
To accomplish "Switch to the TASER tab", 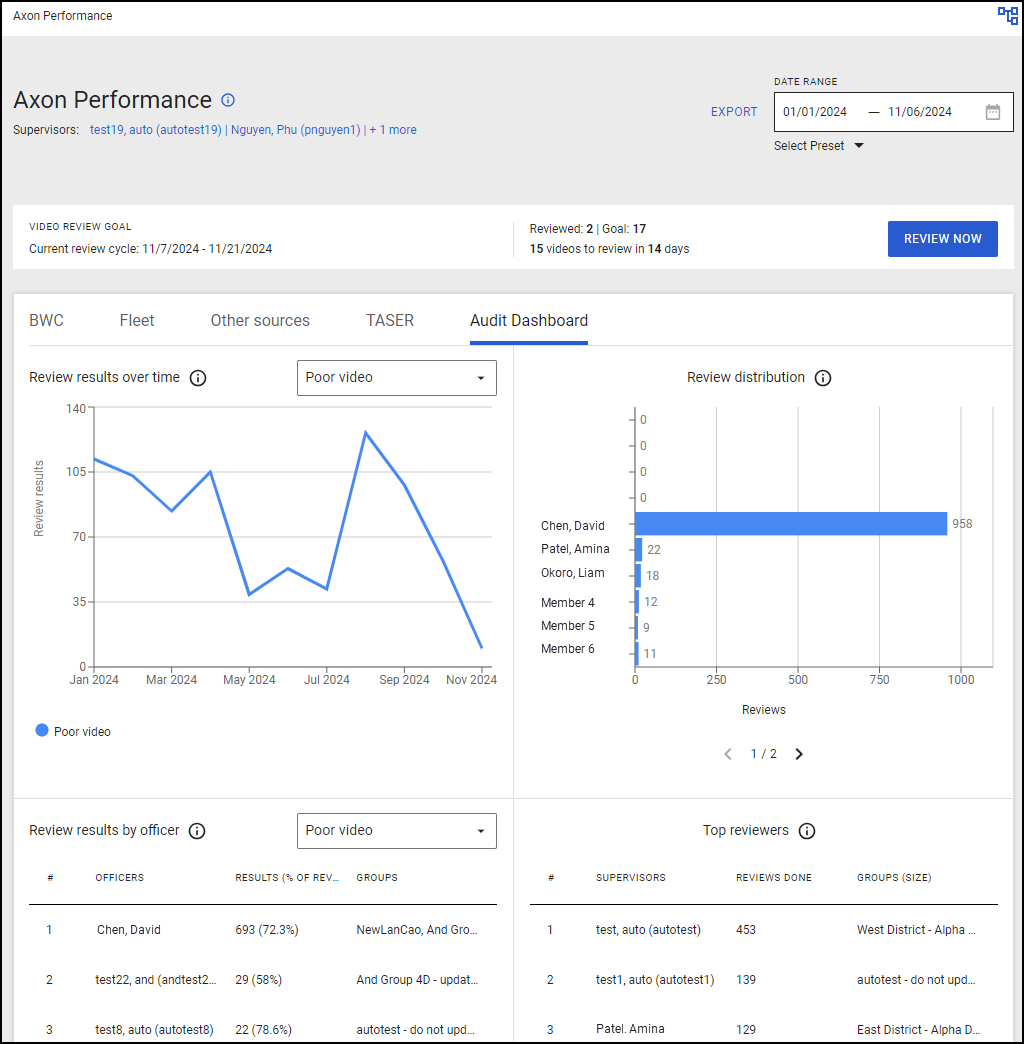I will [389, 320].
